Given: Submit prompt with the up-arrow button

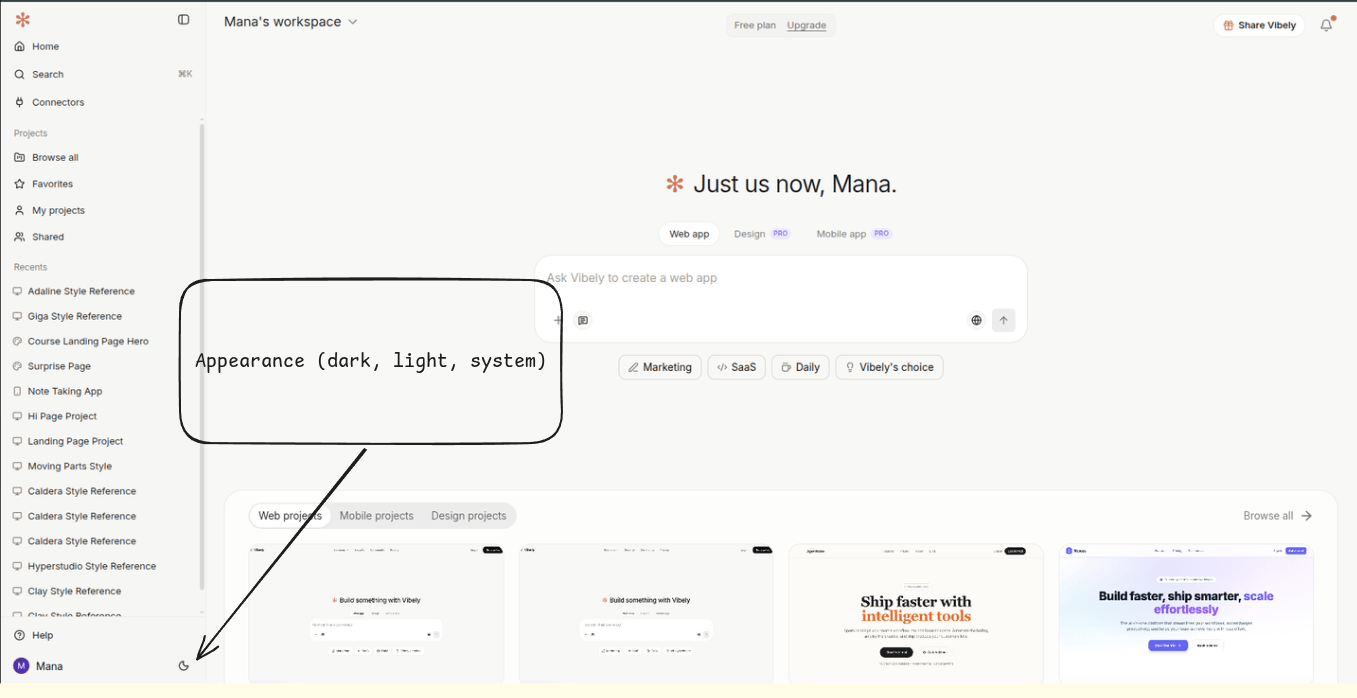Looking at the screenshot, I should point(1004,321).
